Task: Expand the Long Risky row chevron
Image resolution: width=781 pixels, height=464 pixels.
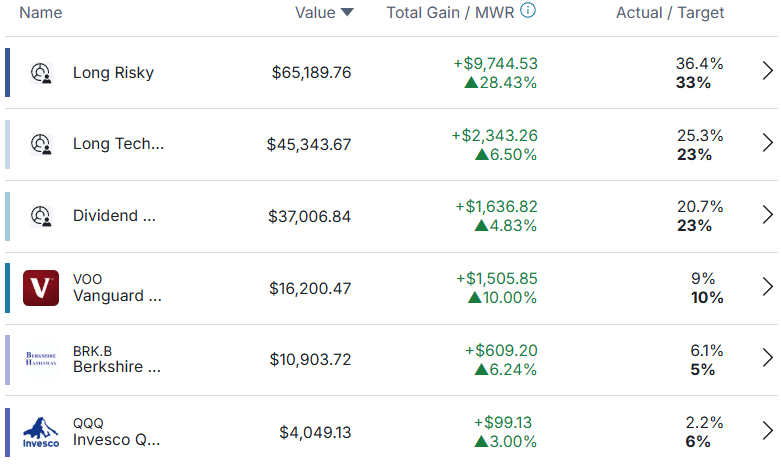Action: pos(768,71)
